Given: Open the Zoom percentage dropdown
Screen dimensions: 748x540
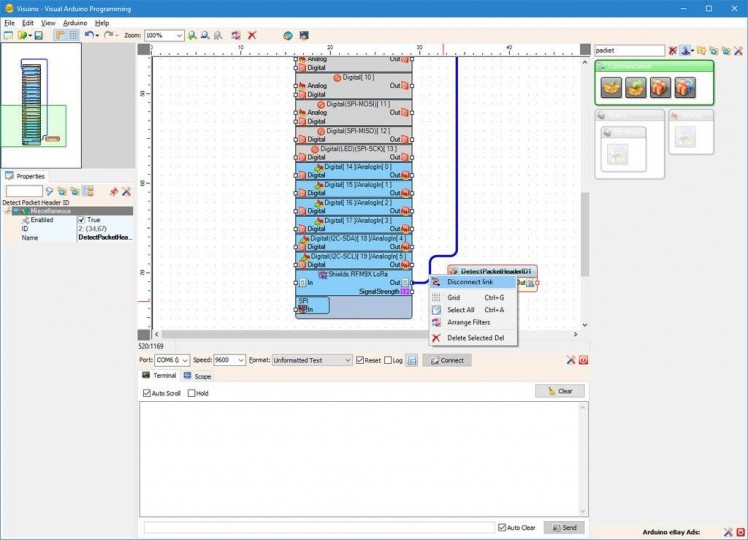Looking at the screenshot, I should tap(179, 35).
